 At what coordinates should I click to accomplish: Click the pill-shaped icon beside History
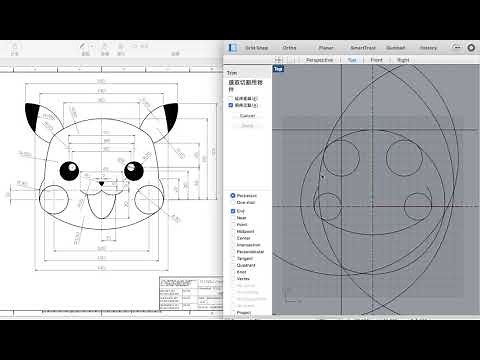[457, 48]
